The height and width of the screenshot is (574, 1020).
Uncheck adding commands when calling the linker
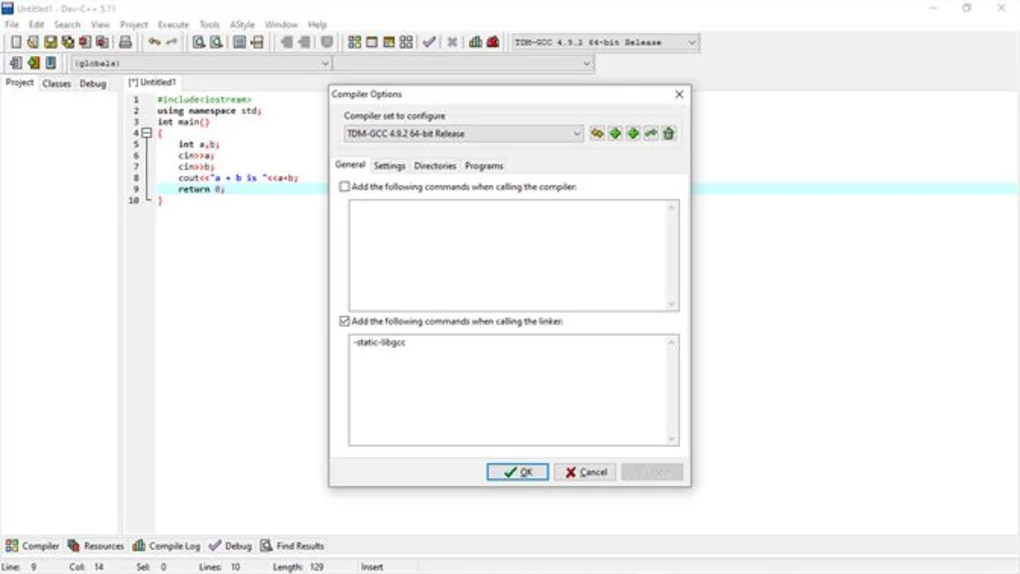345,321
